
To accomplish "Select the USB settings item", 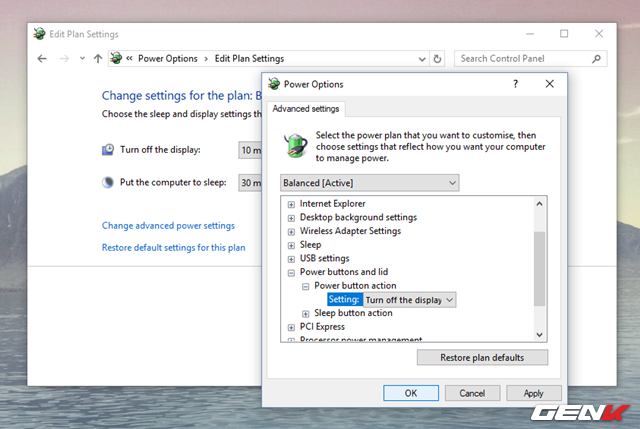I will pyautogui.click(x=324, y=258).
